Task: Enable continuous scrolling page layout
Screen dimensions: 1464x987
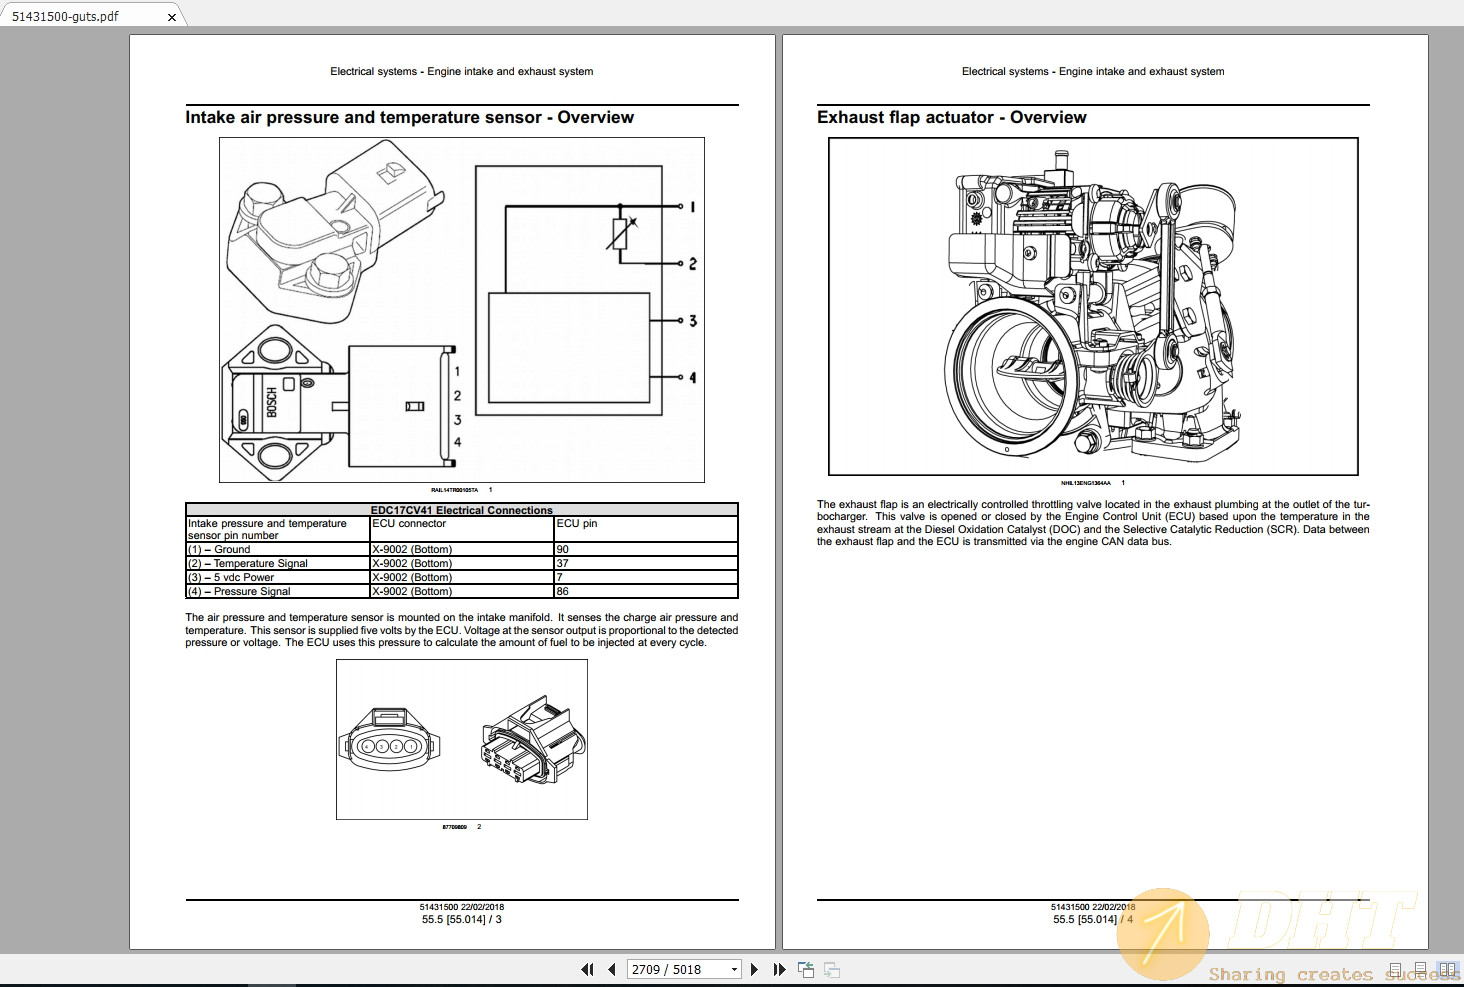Action: 1420,969
